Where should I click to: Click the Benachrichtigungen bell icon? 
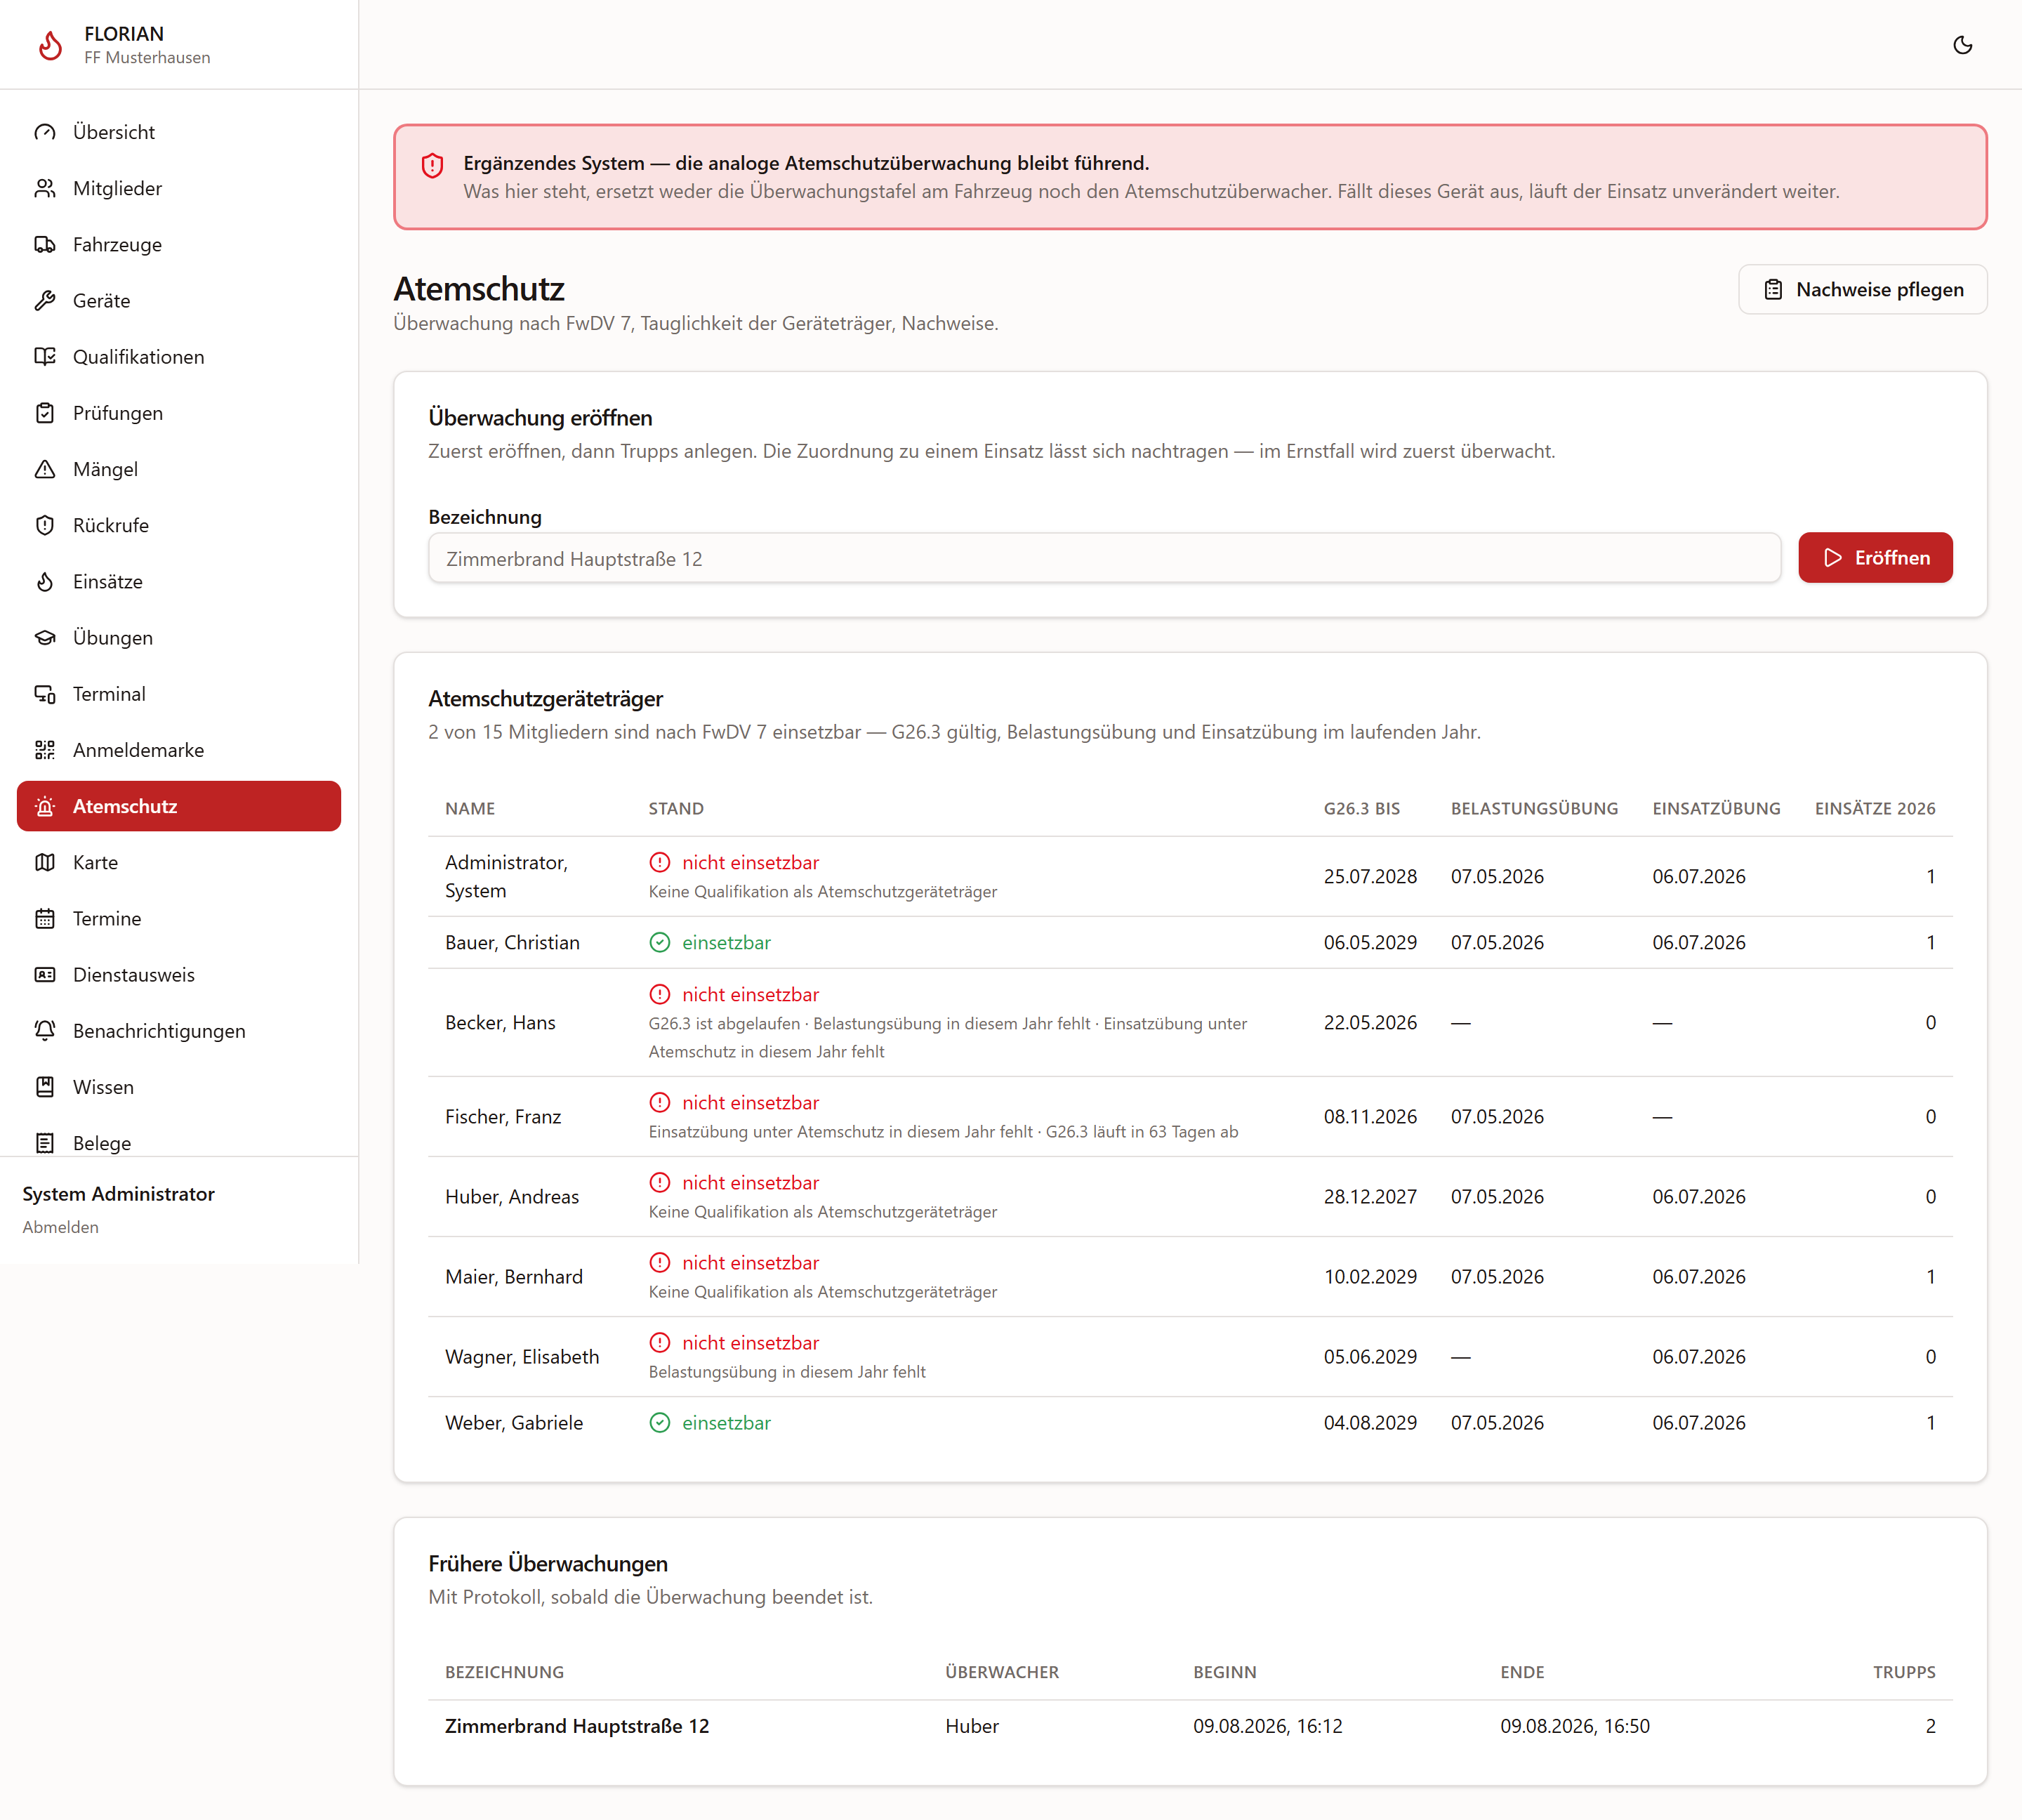coord(45,1030)
